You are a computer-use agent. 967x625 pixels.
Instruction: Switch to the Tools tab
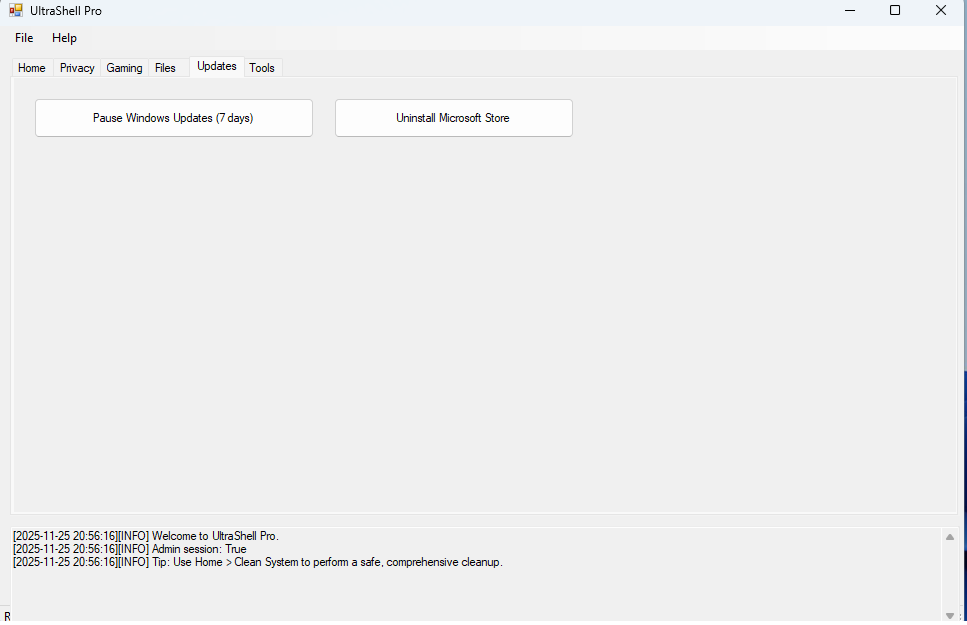click(262, 68)
